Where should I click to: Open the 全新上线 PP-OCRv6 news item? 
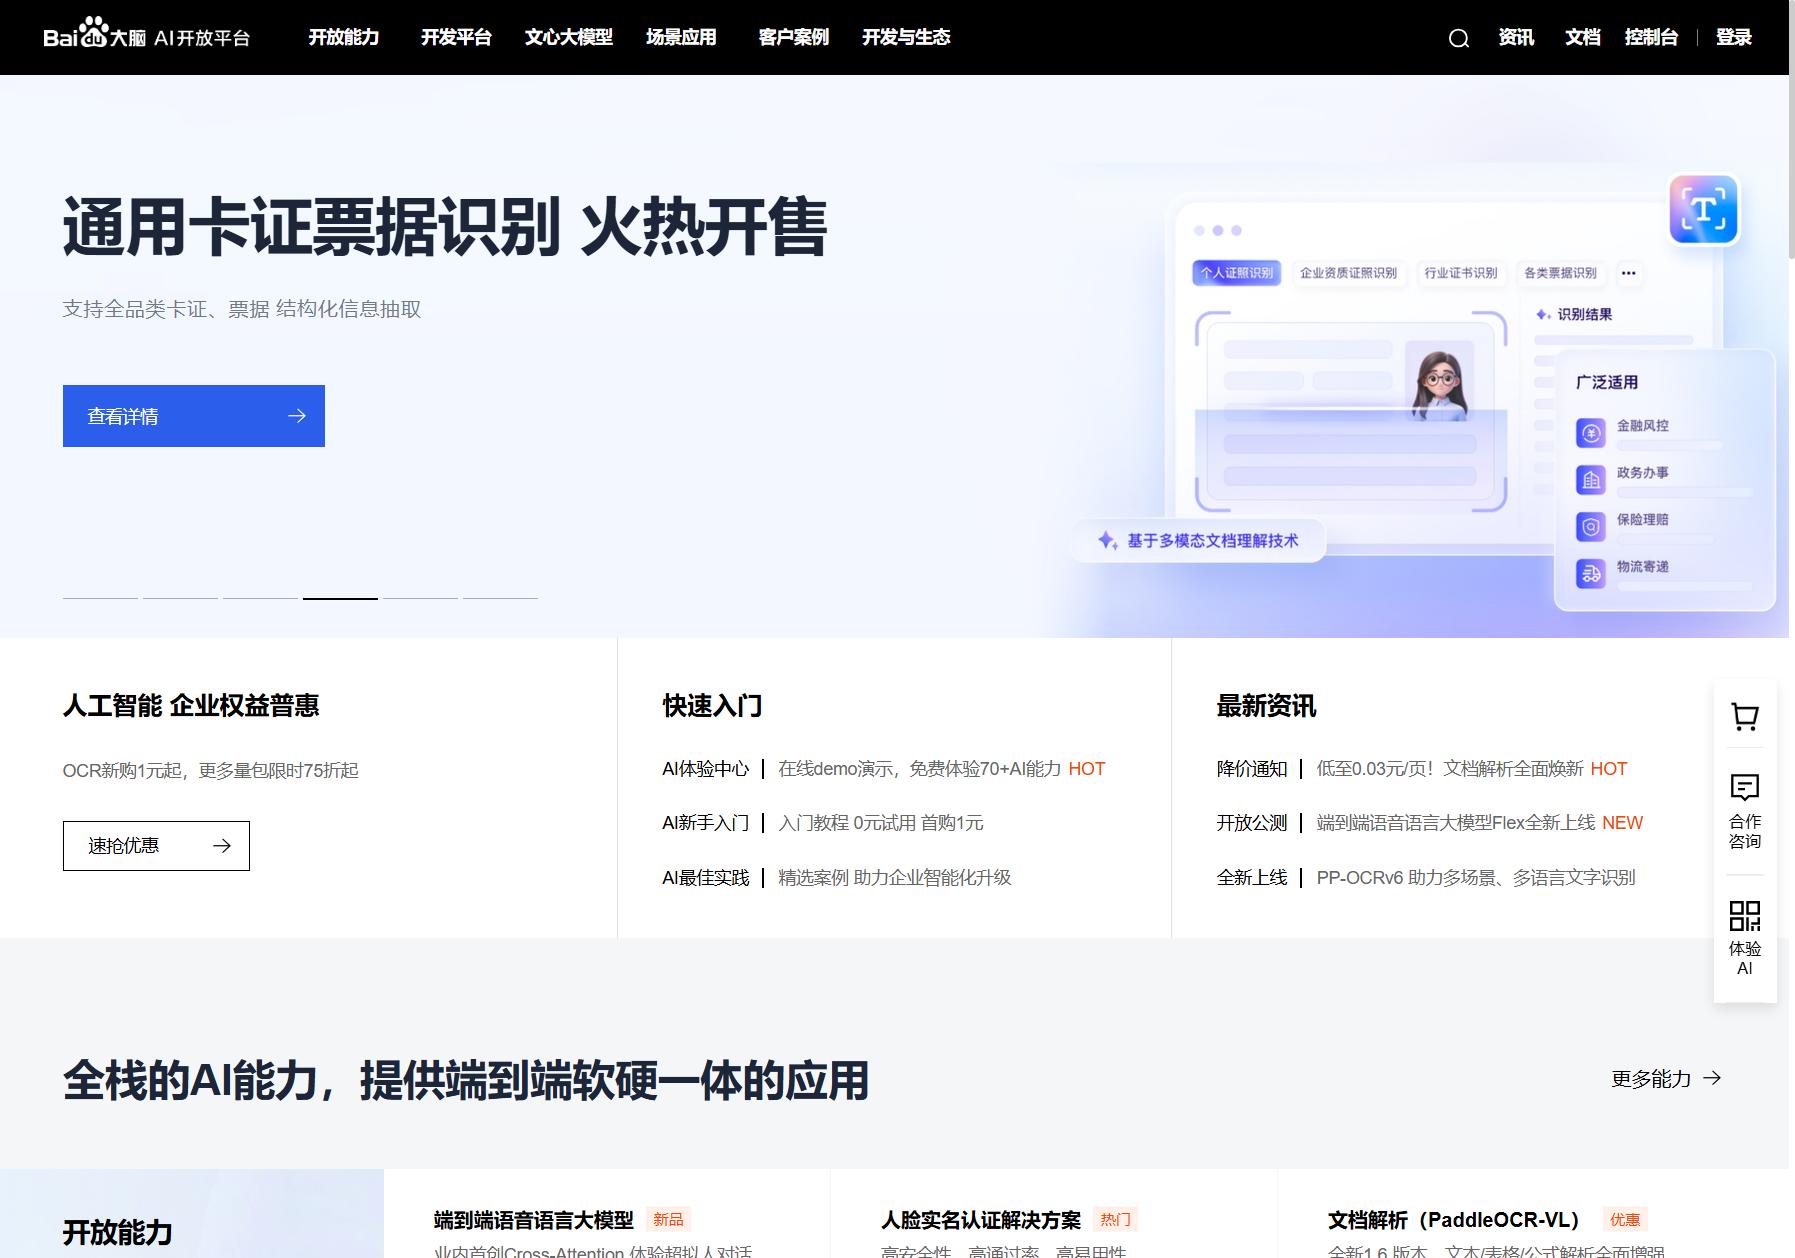1426,878
